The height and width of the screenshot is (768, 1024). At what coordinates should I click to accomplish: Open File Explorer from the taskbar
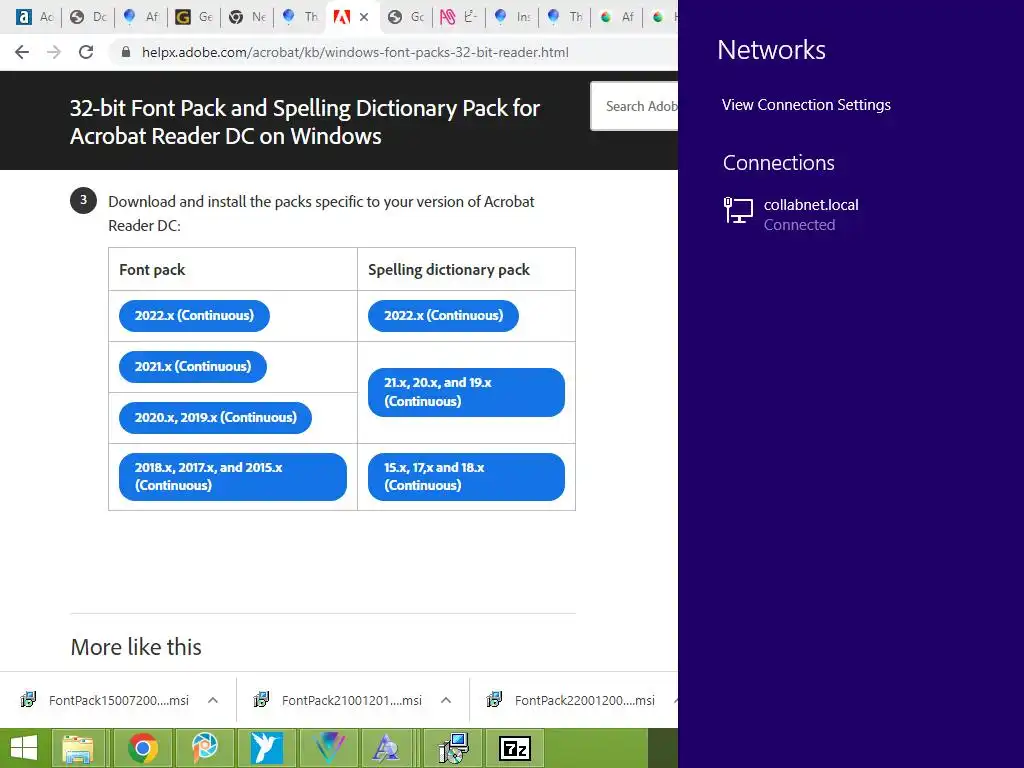(x=78, y=748)
